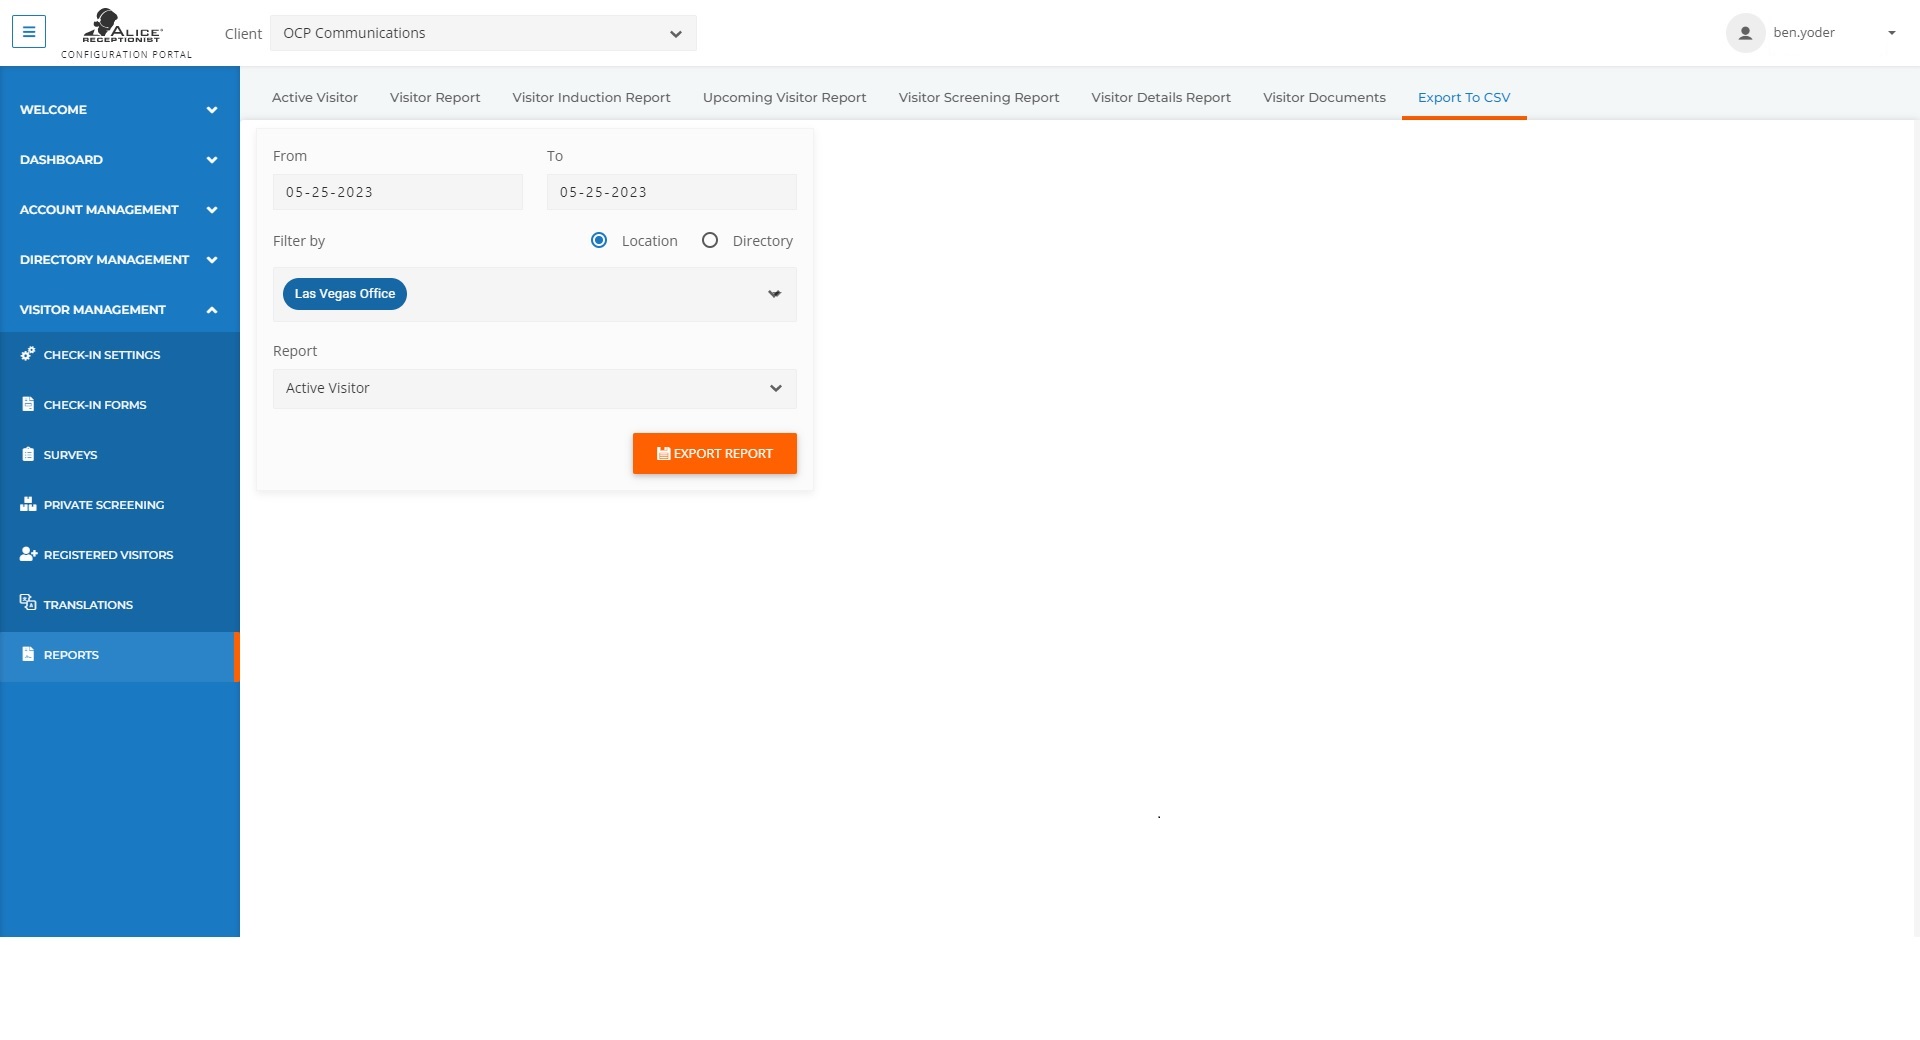Viewport: 1920px width, 1040px height.
Task: Switch to the Visitor Report tab
Action: coord(435,98)
